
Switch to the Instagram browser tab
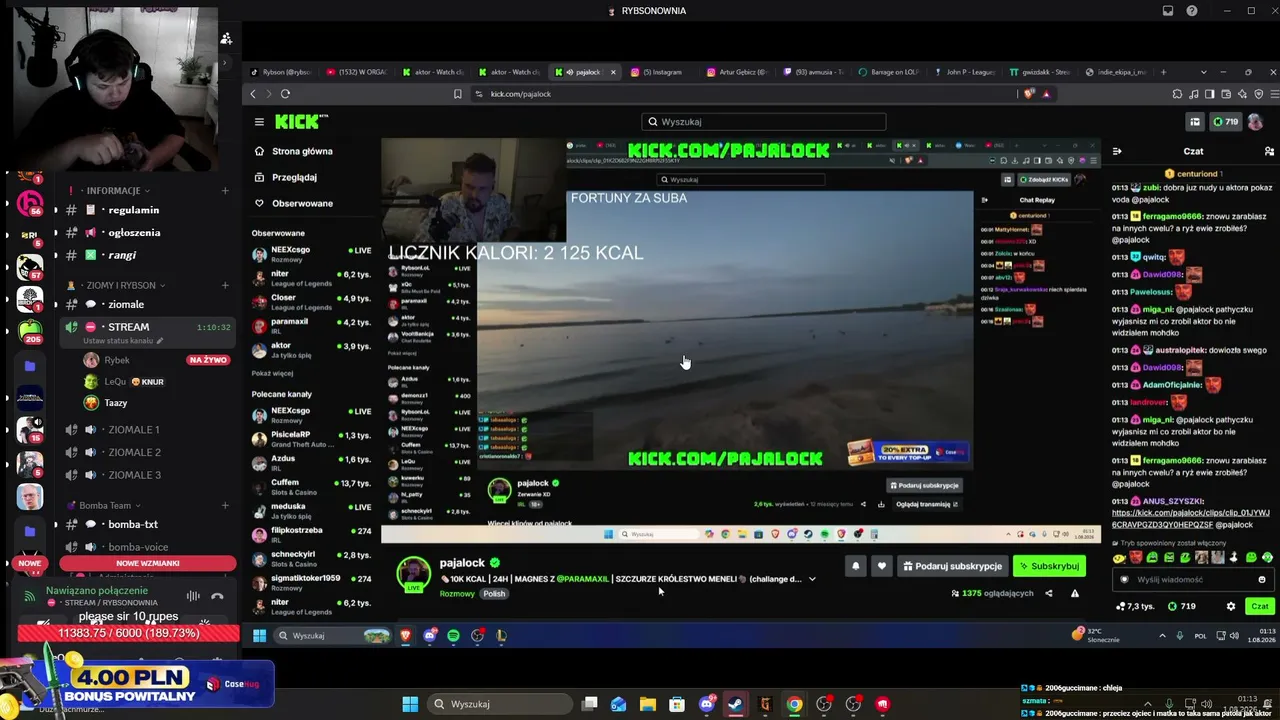(662, 72)
